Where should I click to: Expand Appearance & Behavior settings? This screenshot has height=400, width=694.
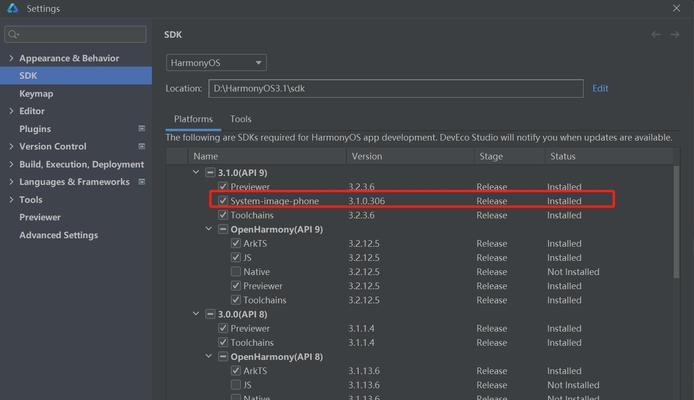pos(11,58)
